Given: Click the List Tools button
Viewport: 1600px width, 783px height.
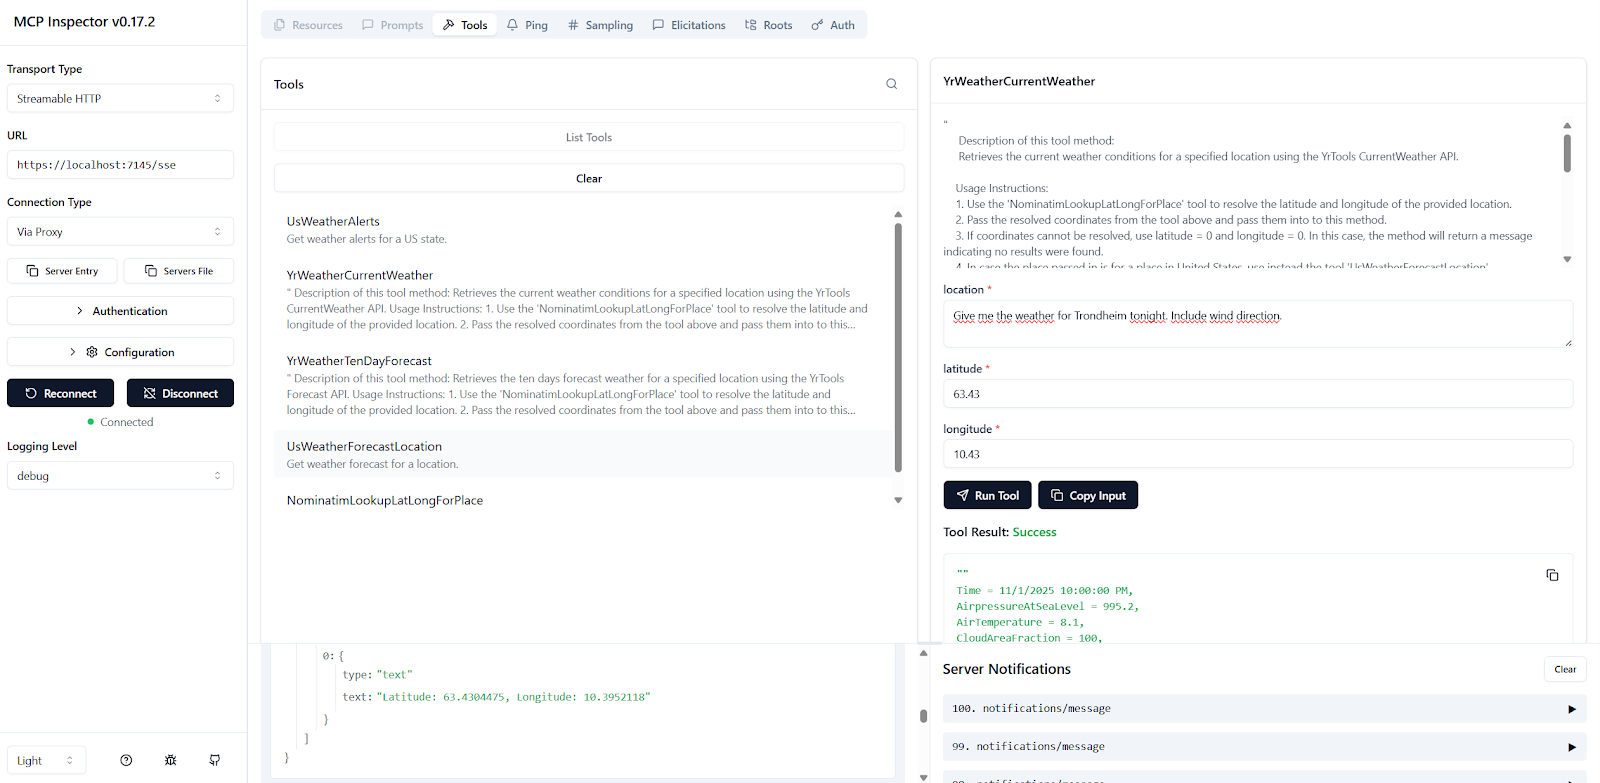Looking at the screenshot, I should tap(589, 137).
